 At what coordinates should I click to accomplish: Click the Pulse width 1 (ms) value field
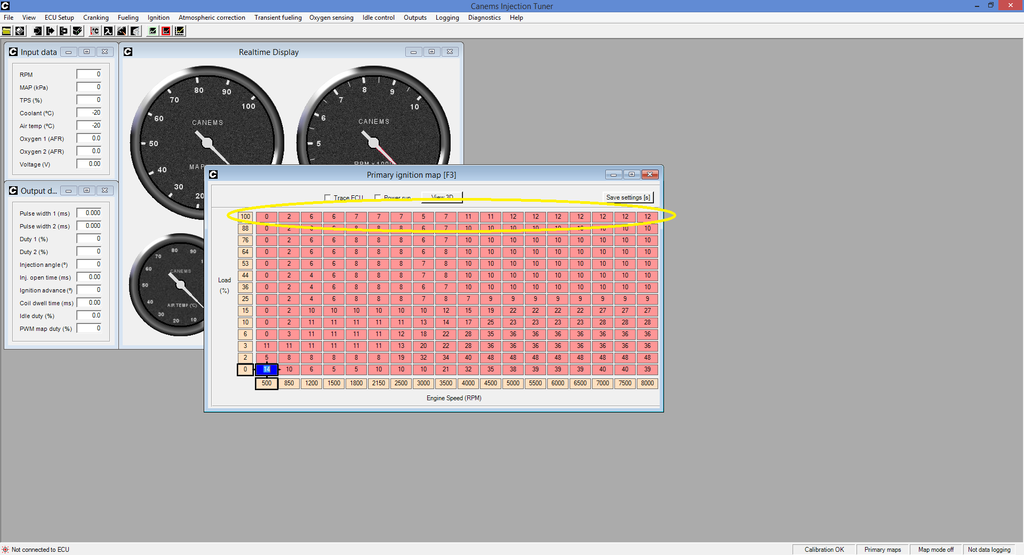[x=89, y=213]
